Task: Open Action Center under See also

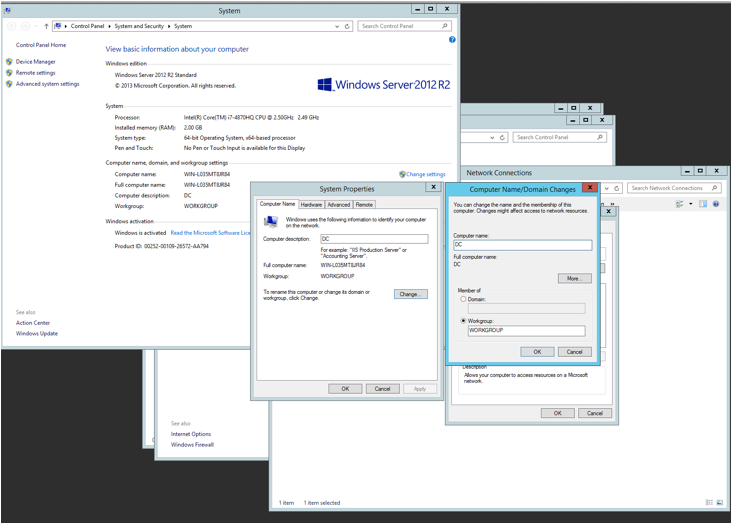Action: [33, 323]
